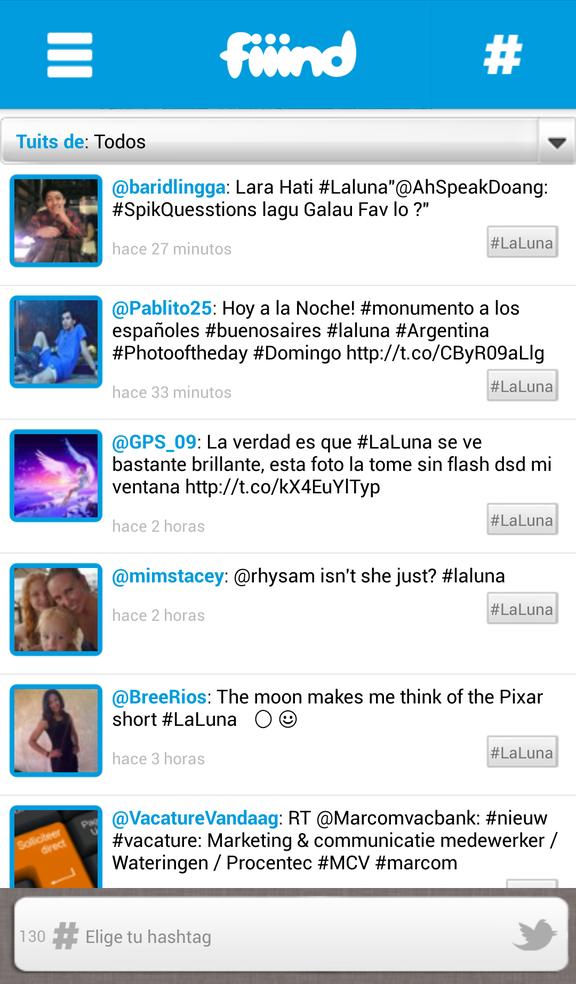Tap the fiiind logo
The image size is (576, 984).
[x=288, y=55]
